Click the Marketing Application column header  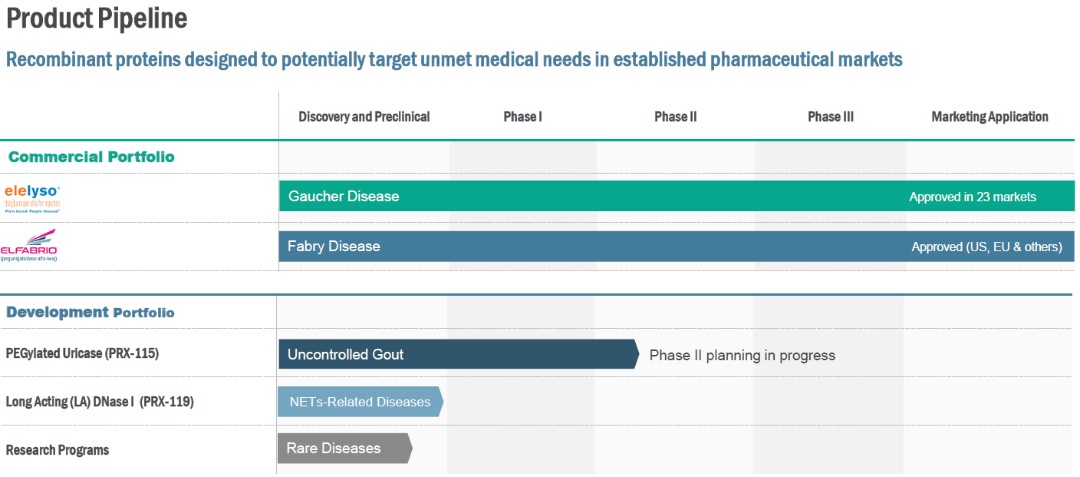pos(990,117)
